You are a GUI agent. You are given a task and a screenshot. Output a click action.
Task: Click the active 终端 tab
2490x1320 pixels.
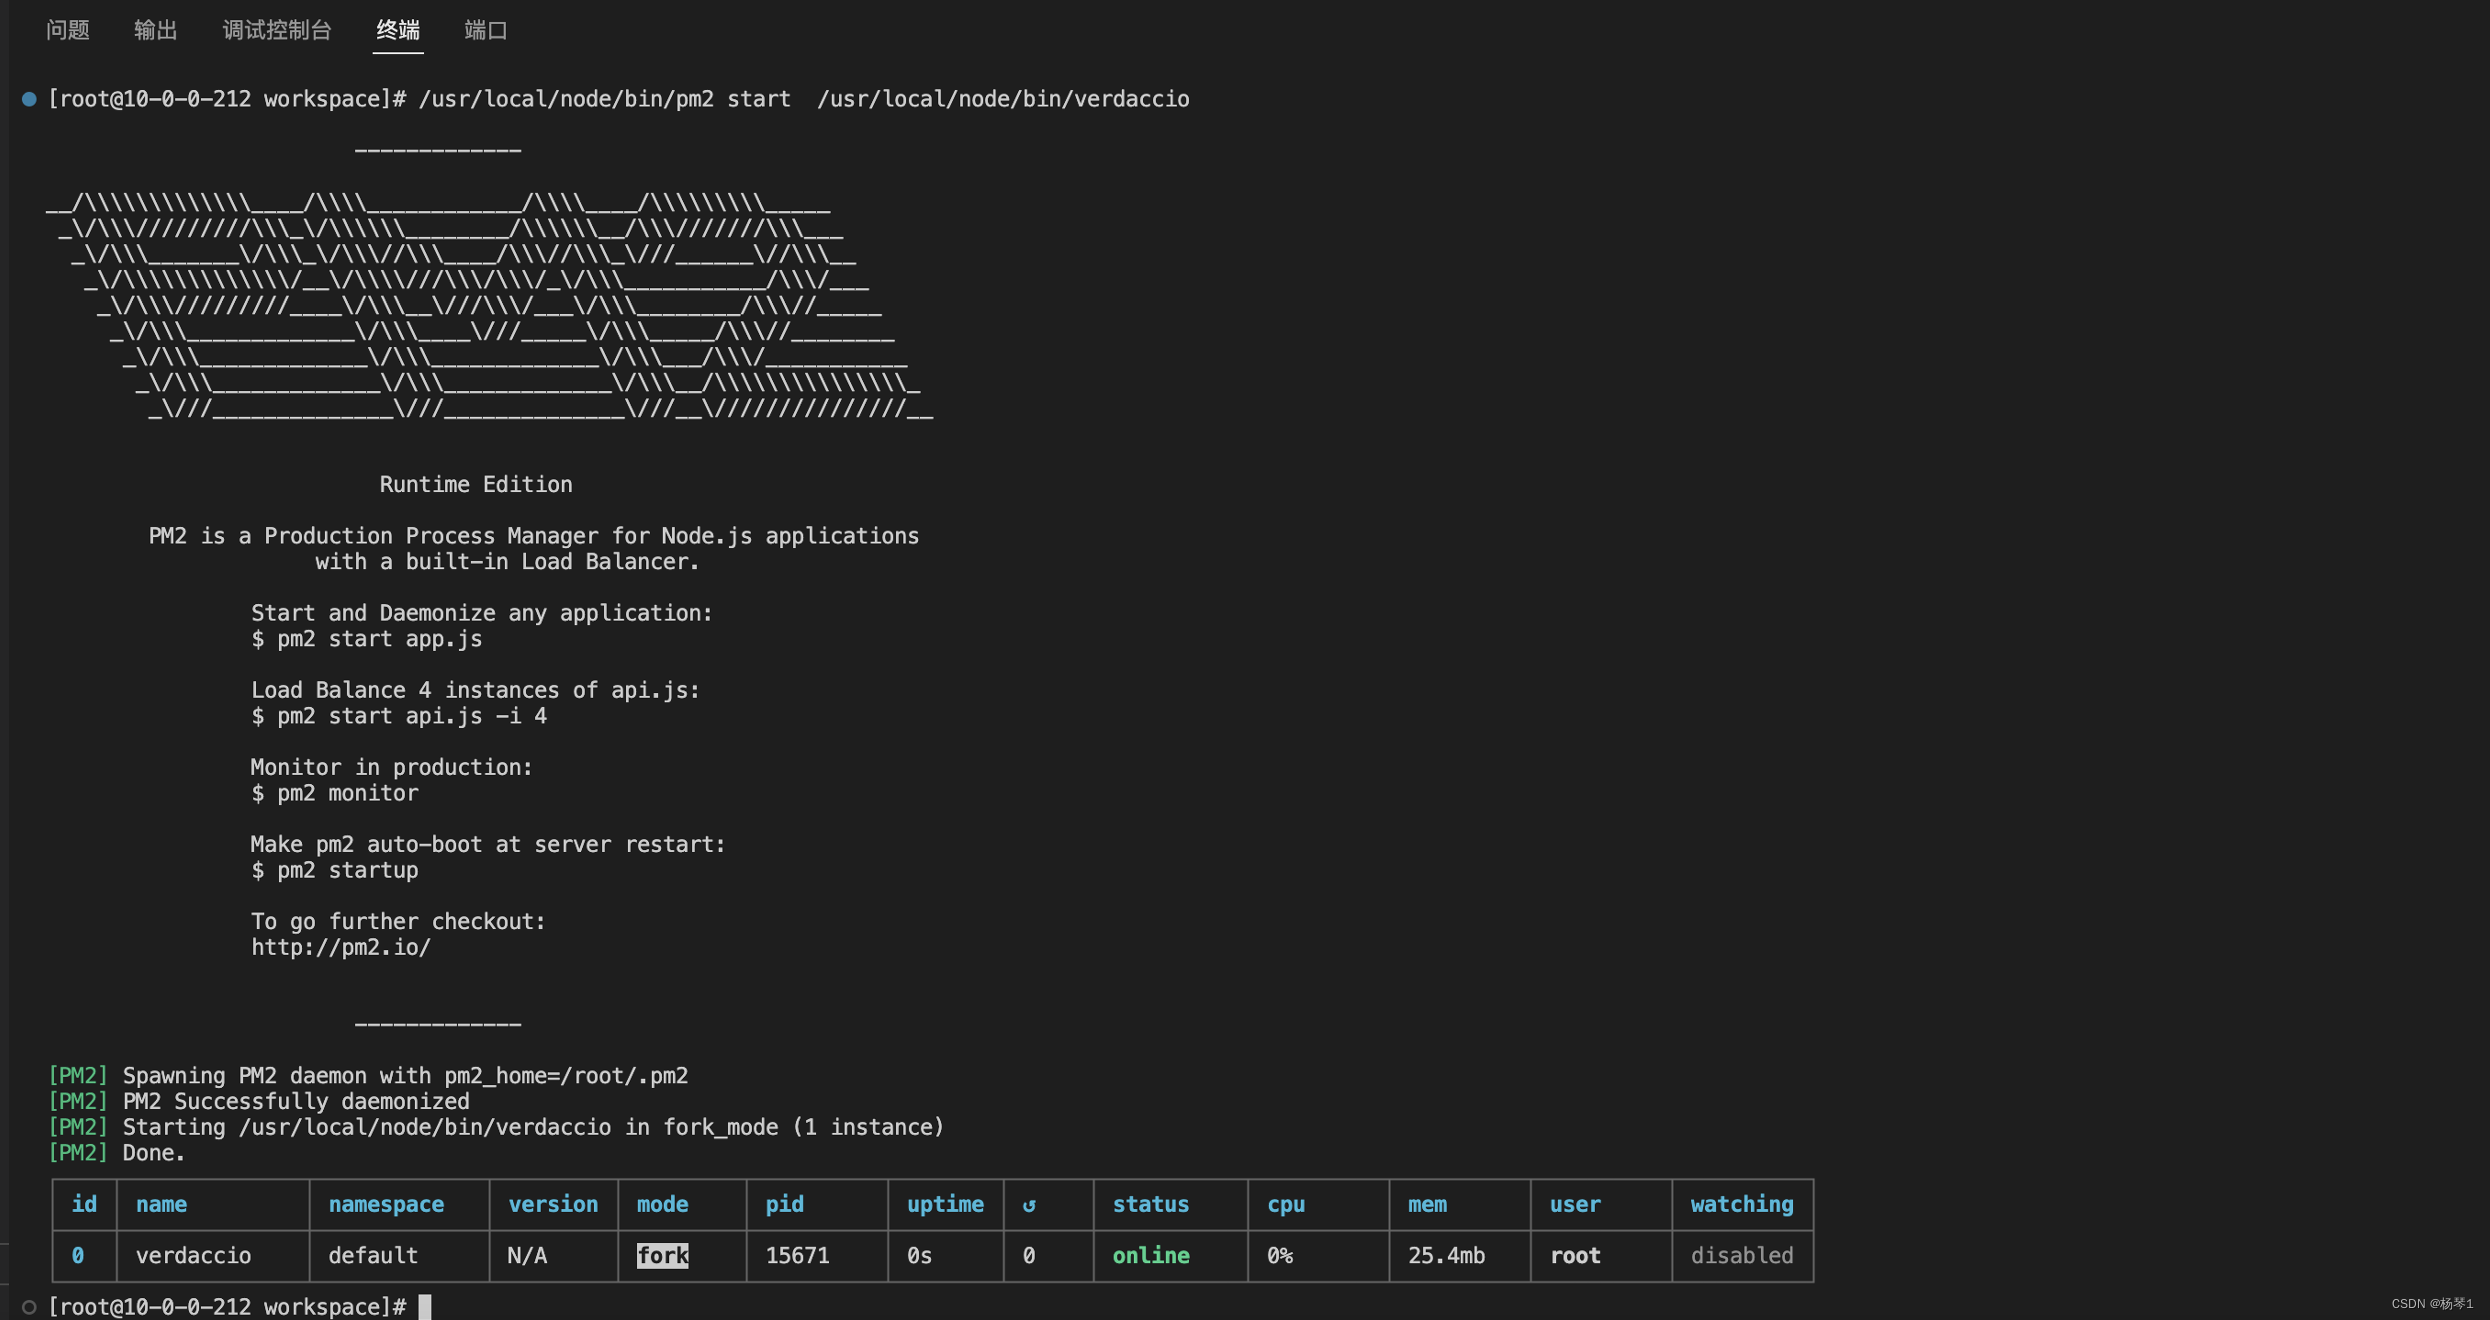[x=397, y=30]
